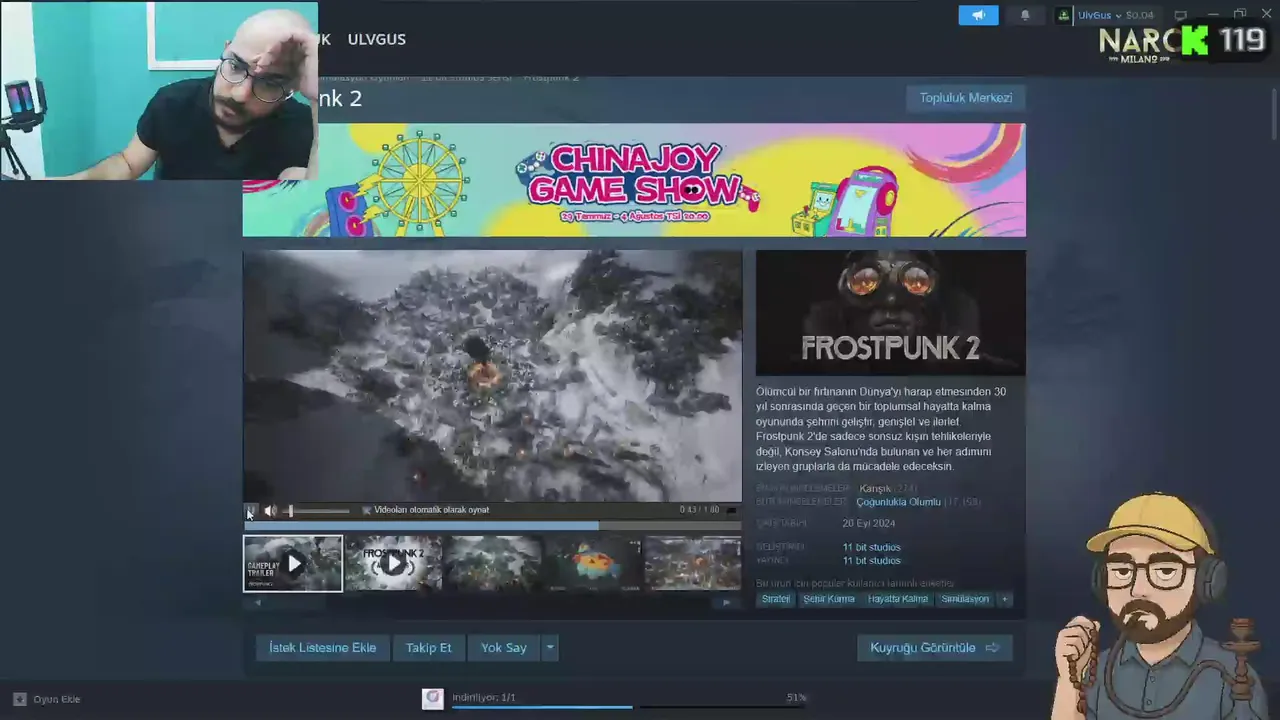Open downloads via 'İndiriliyor: 1/1' text
The width and height of the screenshot is (1280, 720).
point(484,697)
